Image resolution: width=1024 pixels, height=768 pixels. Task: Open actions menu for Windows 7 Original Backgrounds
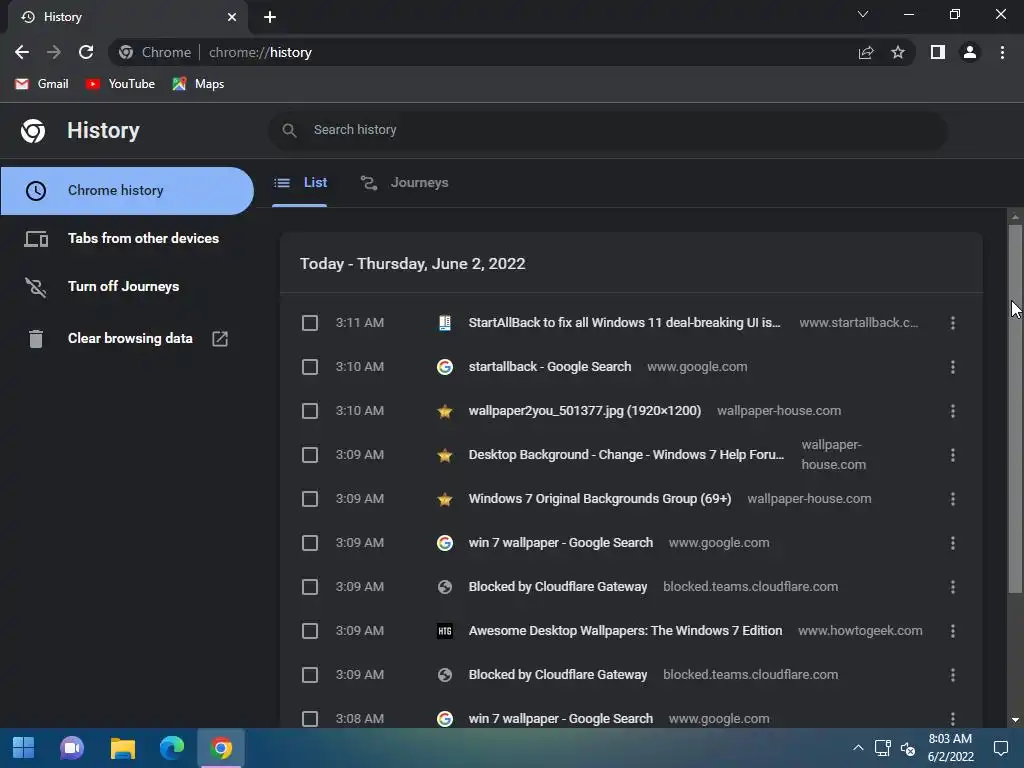point(953,499)
